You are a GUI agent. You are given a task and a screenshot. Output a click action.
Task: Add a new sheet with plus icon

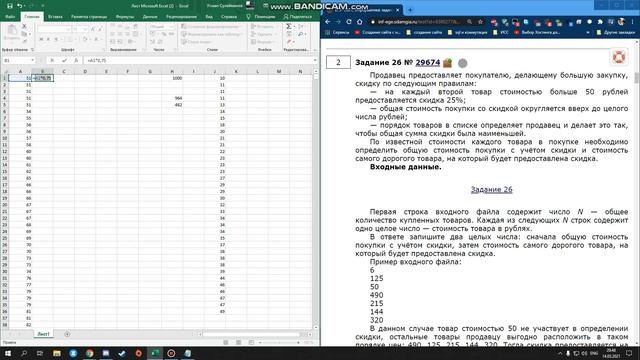(67, 334)
